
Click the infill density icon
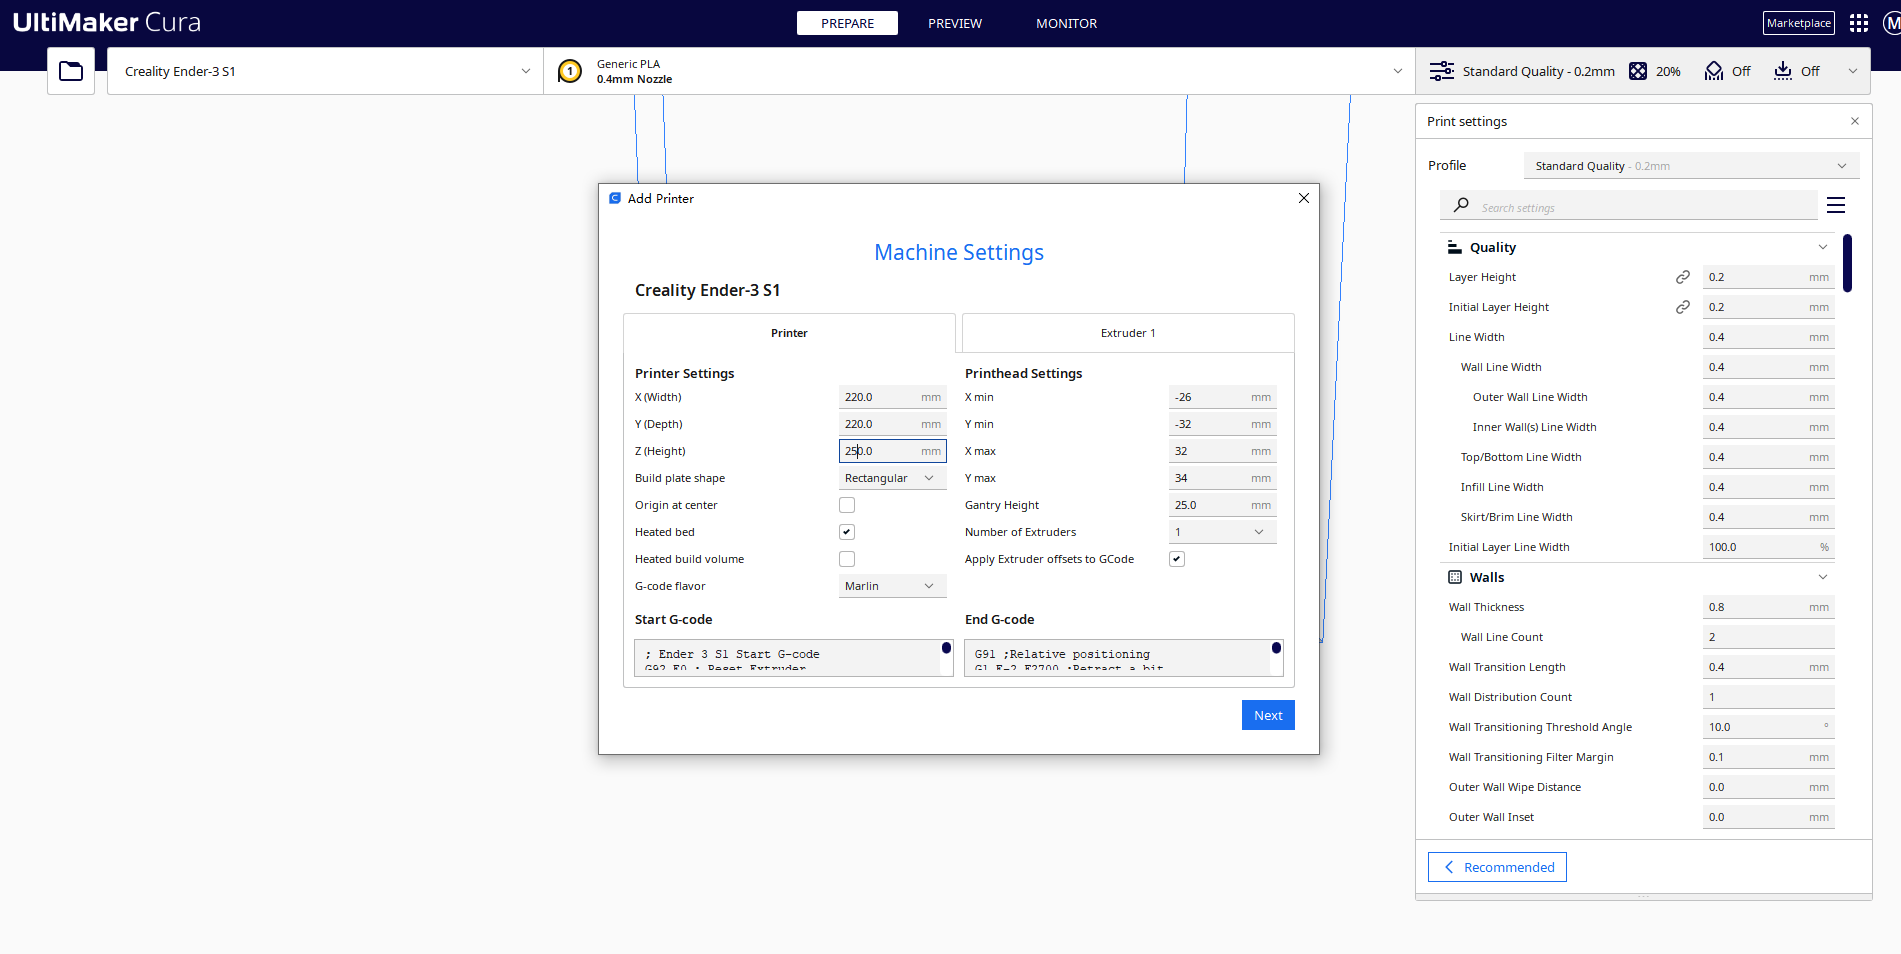click(x=1638, y=71)
